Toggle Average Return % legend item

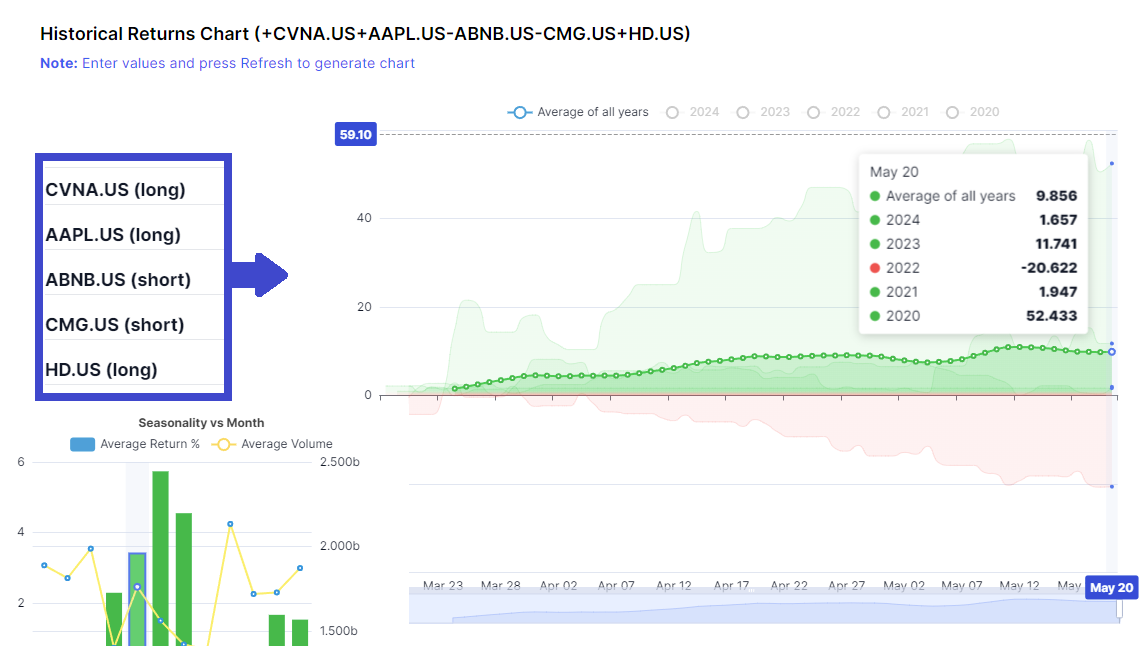coord(135,444)
